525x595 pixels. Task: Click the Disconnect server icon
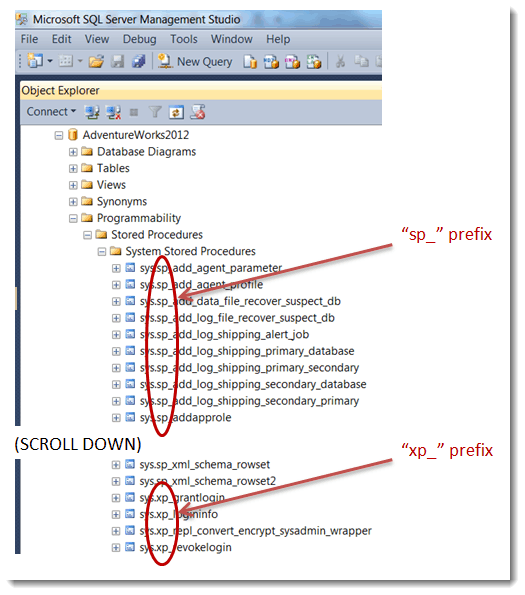tap(113, 112)
